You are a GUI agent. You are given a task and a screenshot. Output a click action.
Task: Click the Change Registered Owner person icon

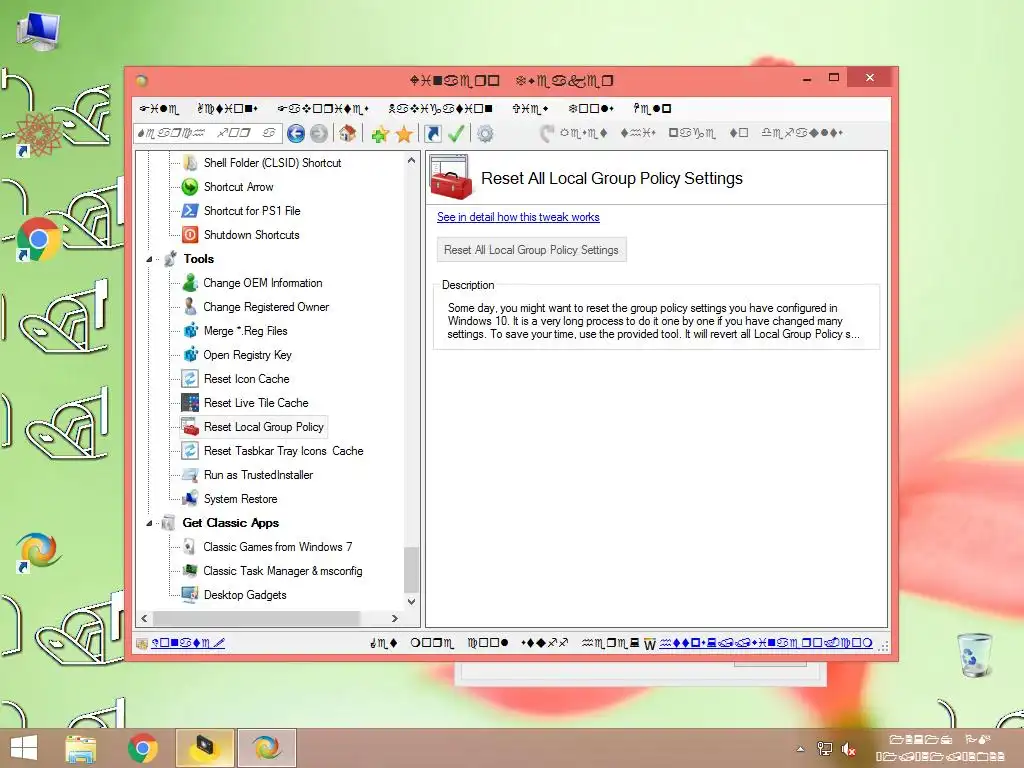pos(190,306)
